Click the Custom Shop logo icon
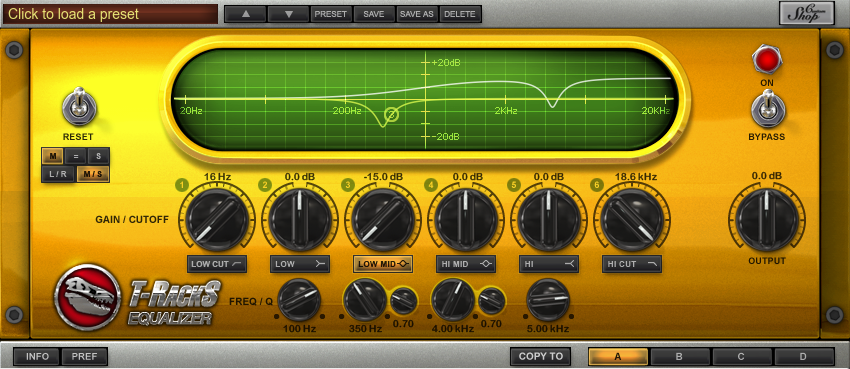850x369 pixels. point(807,14)
